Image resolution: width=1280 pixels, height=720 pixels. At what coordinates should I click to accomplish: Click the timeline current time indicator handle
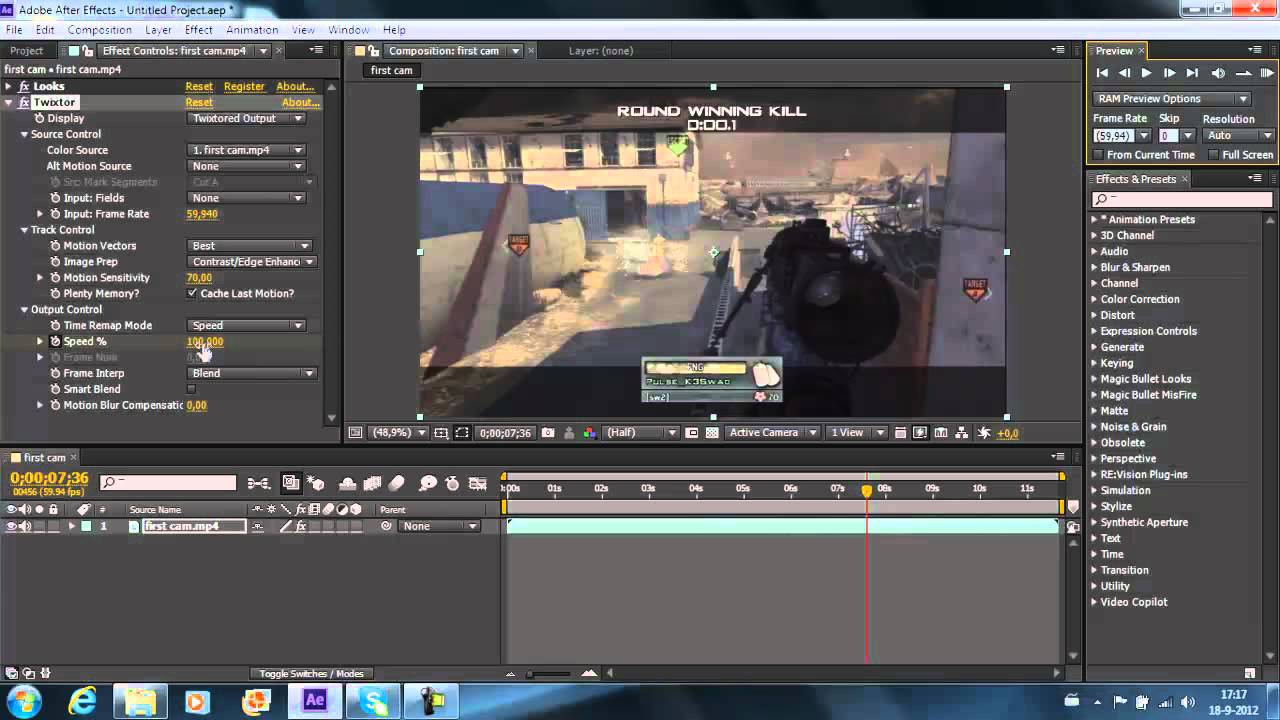click(867, 490)
